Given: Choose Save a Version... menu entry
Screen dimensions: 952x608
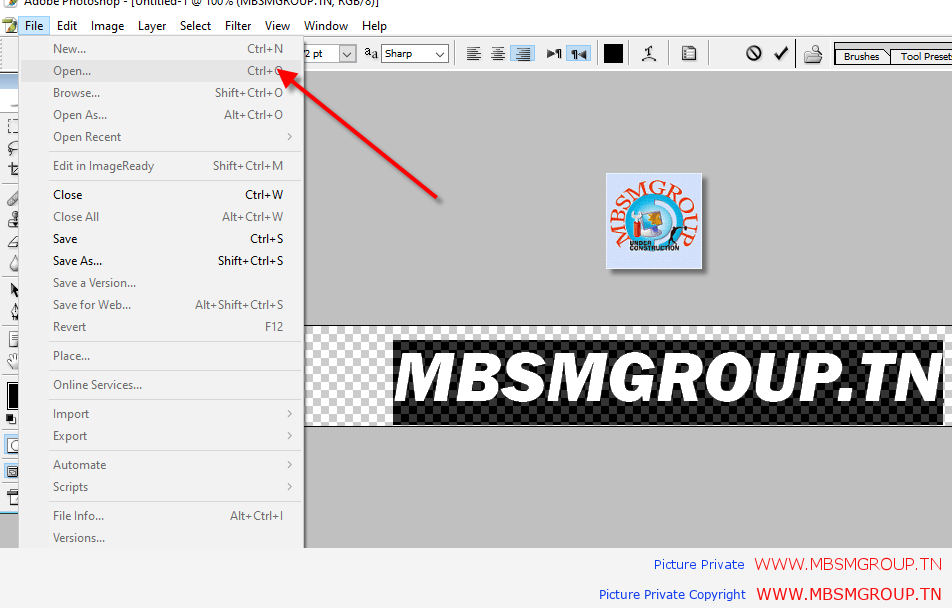Looking at the screenshot, I should point(161,282).
